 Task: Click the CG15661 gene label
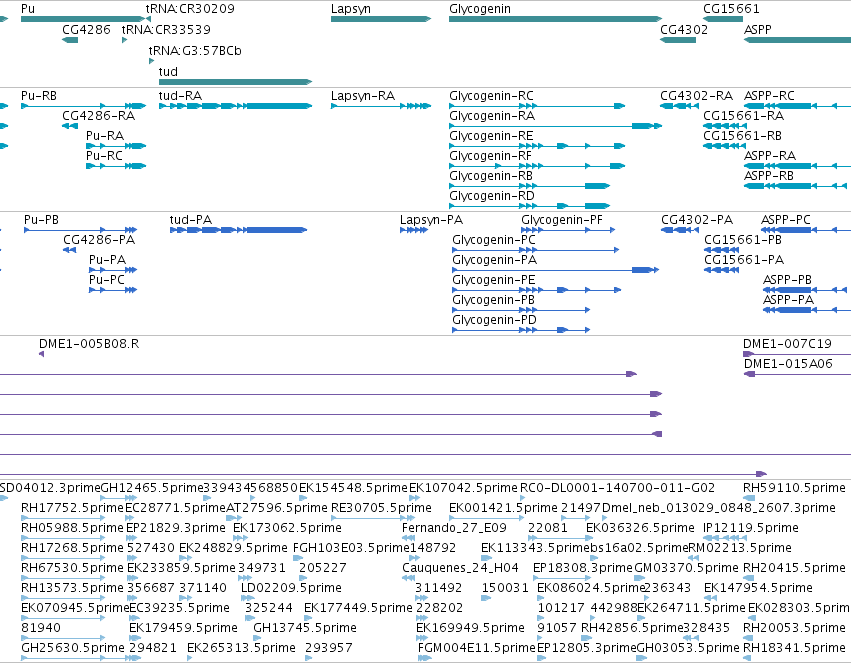click(x=731, y=9)
